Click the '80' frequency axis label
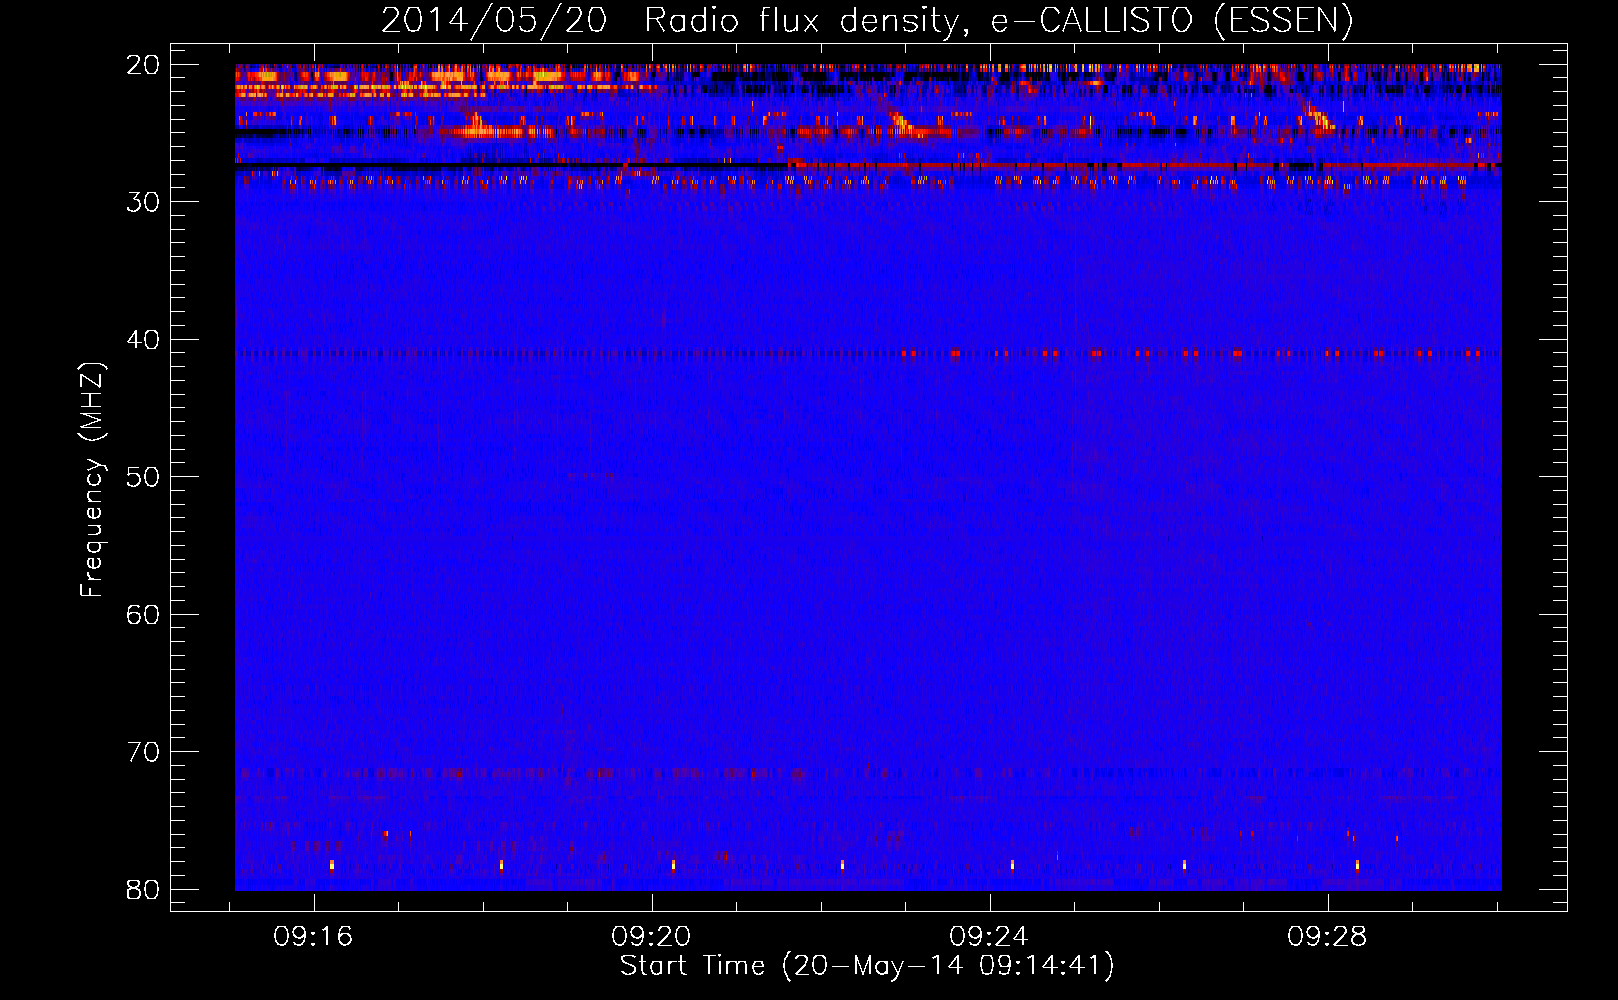Image resolution: width=1618 pixels, height=1000 pixels. [x=143, y=890]
